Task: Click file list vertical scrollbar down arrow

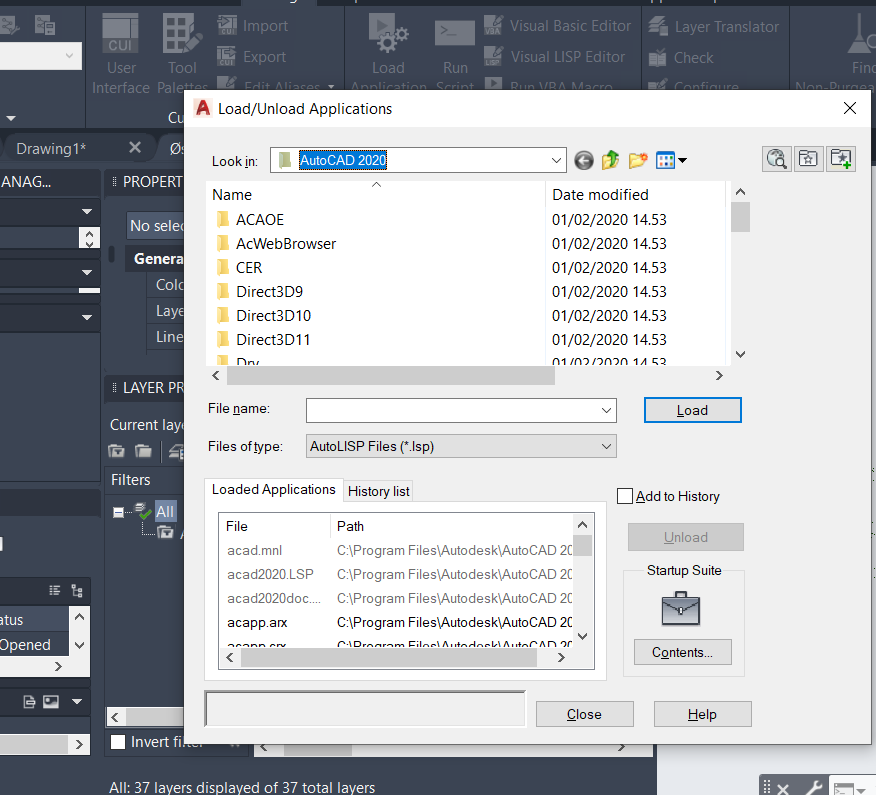Action: tap(740, 354)
